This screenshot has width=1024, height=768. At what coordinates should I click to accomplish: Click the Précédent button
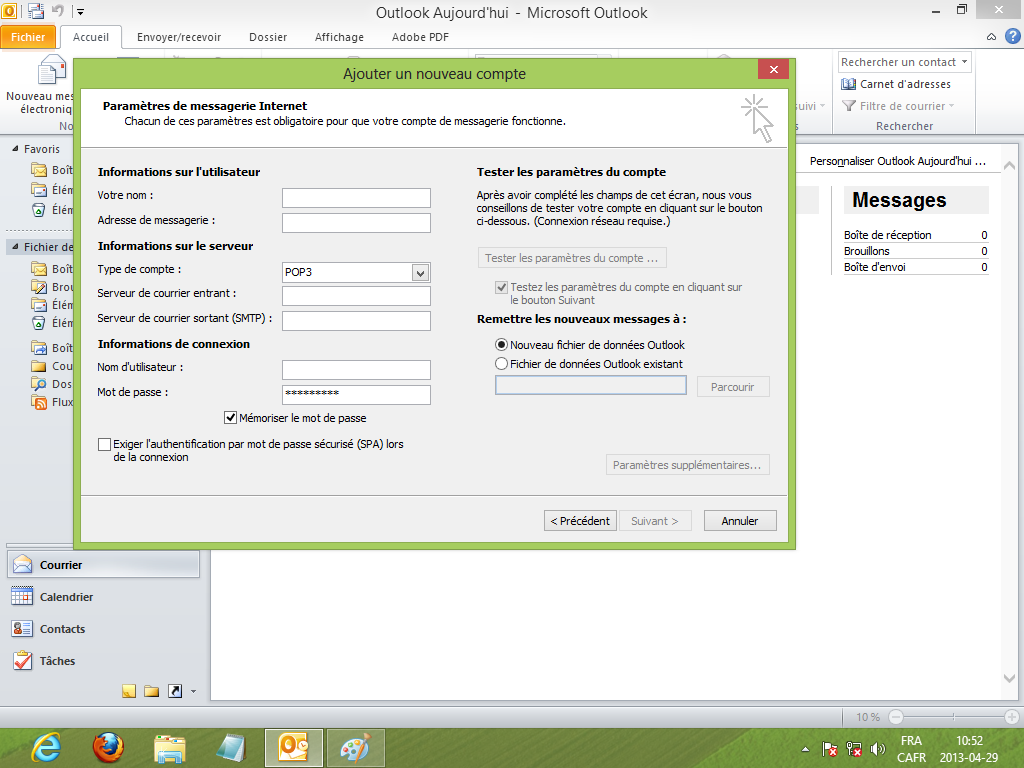580,520
